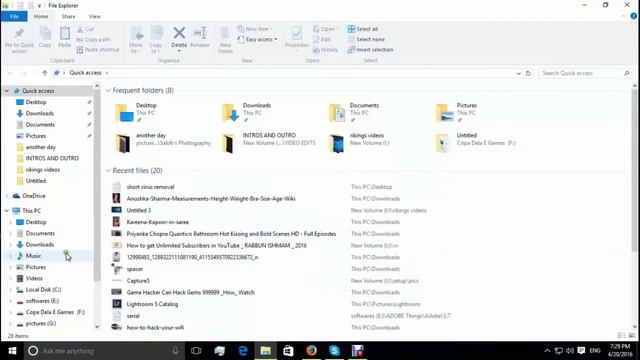Open the Documents frequent folder tile

click(x=354, y=112)
